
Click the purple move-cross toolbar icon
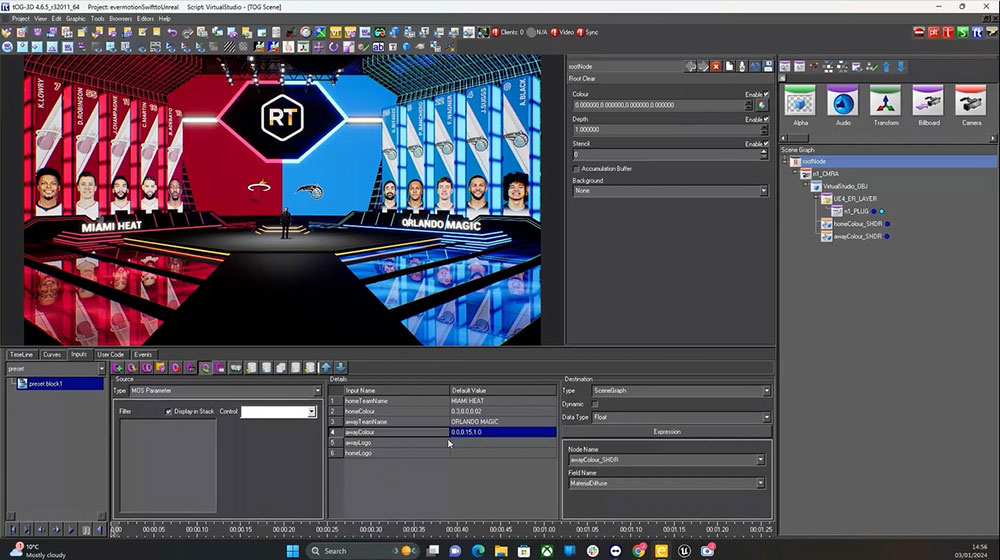(319, 47)
